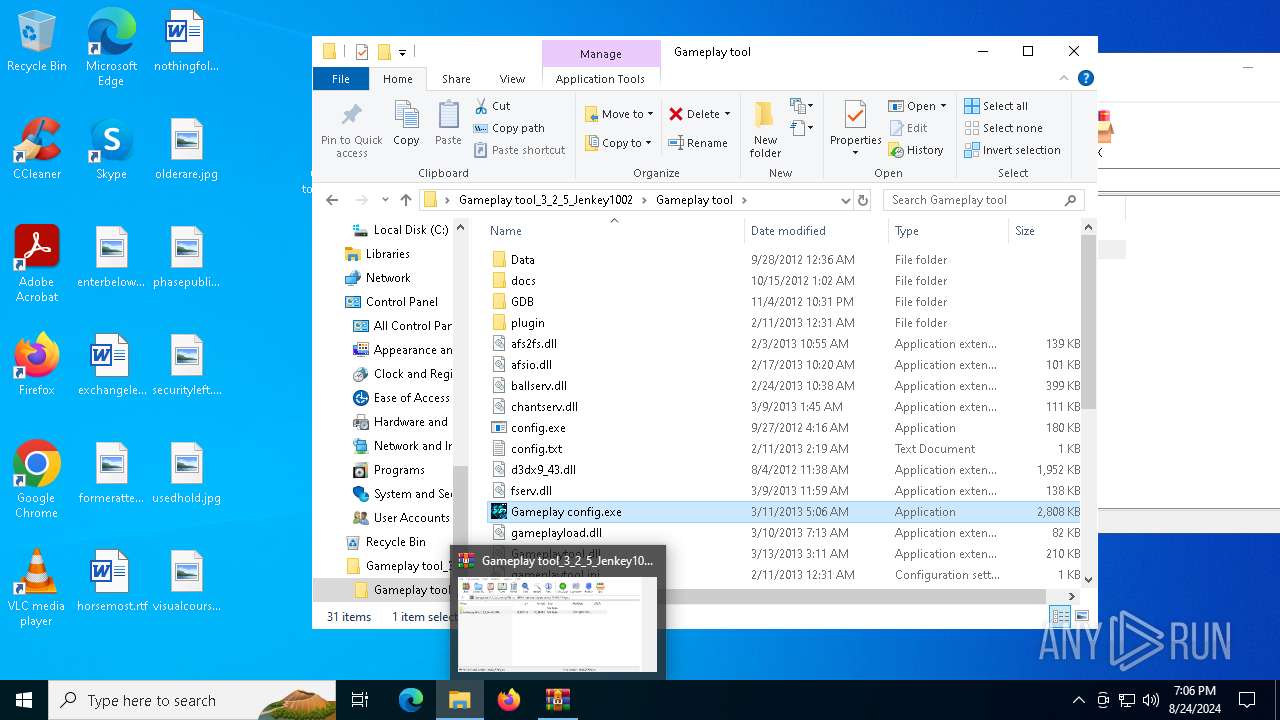Launch VLC media player shortcut
This screenshot has height=720, width=1280.
(x=37, y=588)
